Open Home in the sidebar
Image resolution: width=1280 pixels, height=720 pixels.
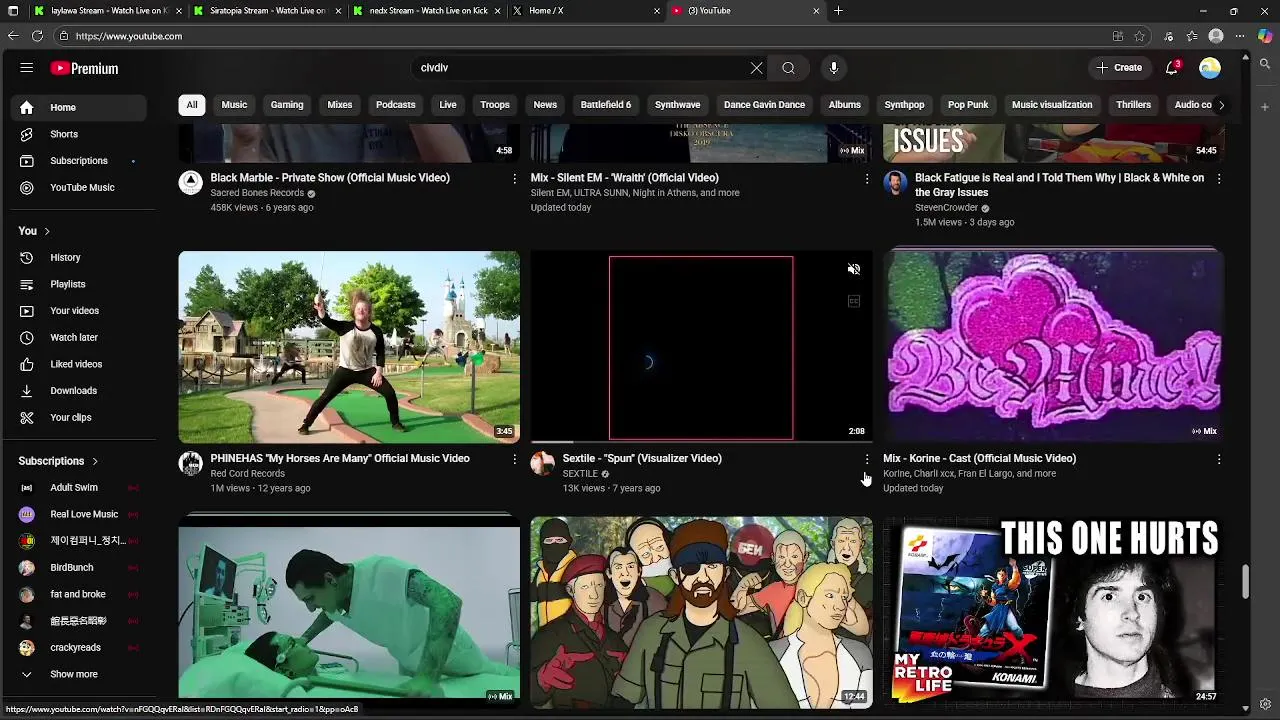[80, 107]
